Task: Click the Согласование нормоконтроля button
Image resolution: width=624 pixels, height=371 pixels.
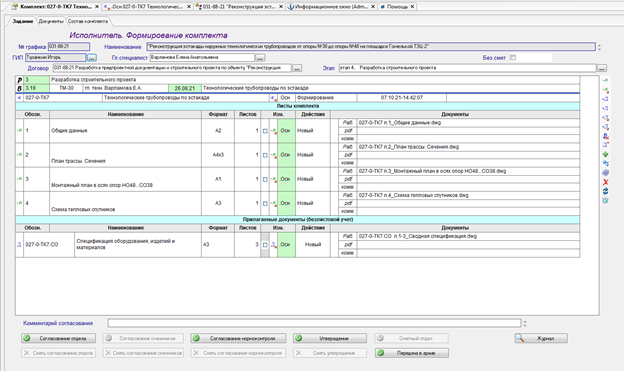Action: coord(238,338)
